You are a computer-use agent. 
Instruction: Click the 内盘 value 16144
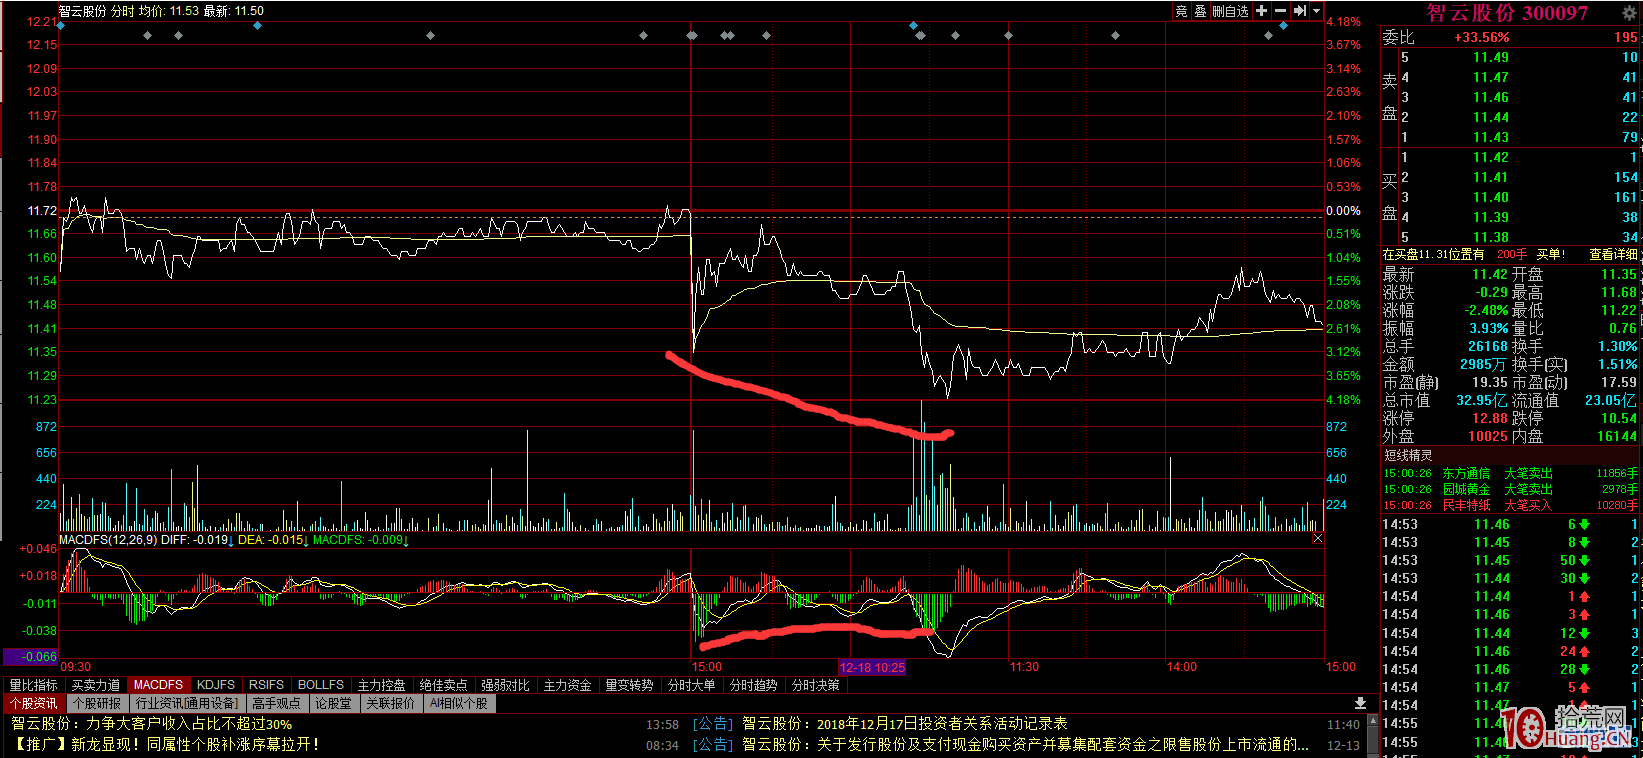[1617, 437]
